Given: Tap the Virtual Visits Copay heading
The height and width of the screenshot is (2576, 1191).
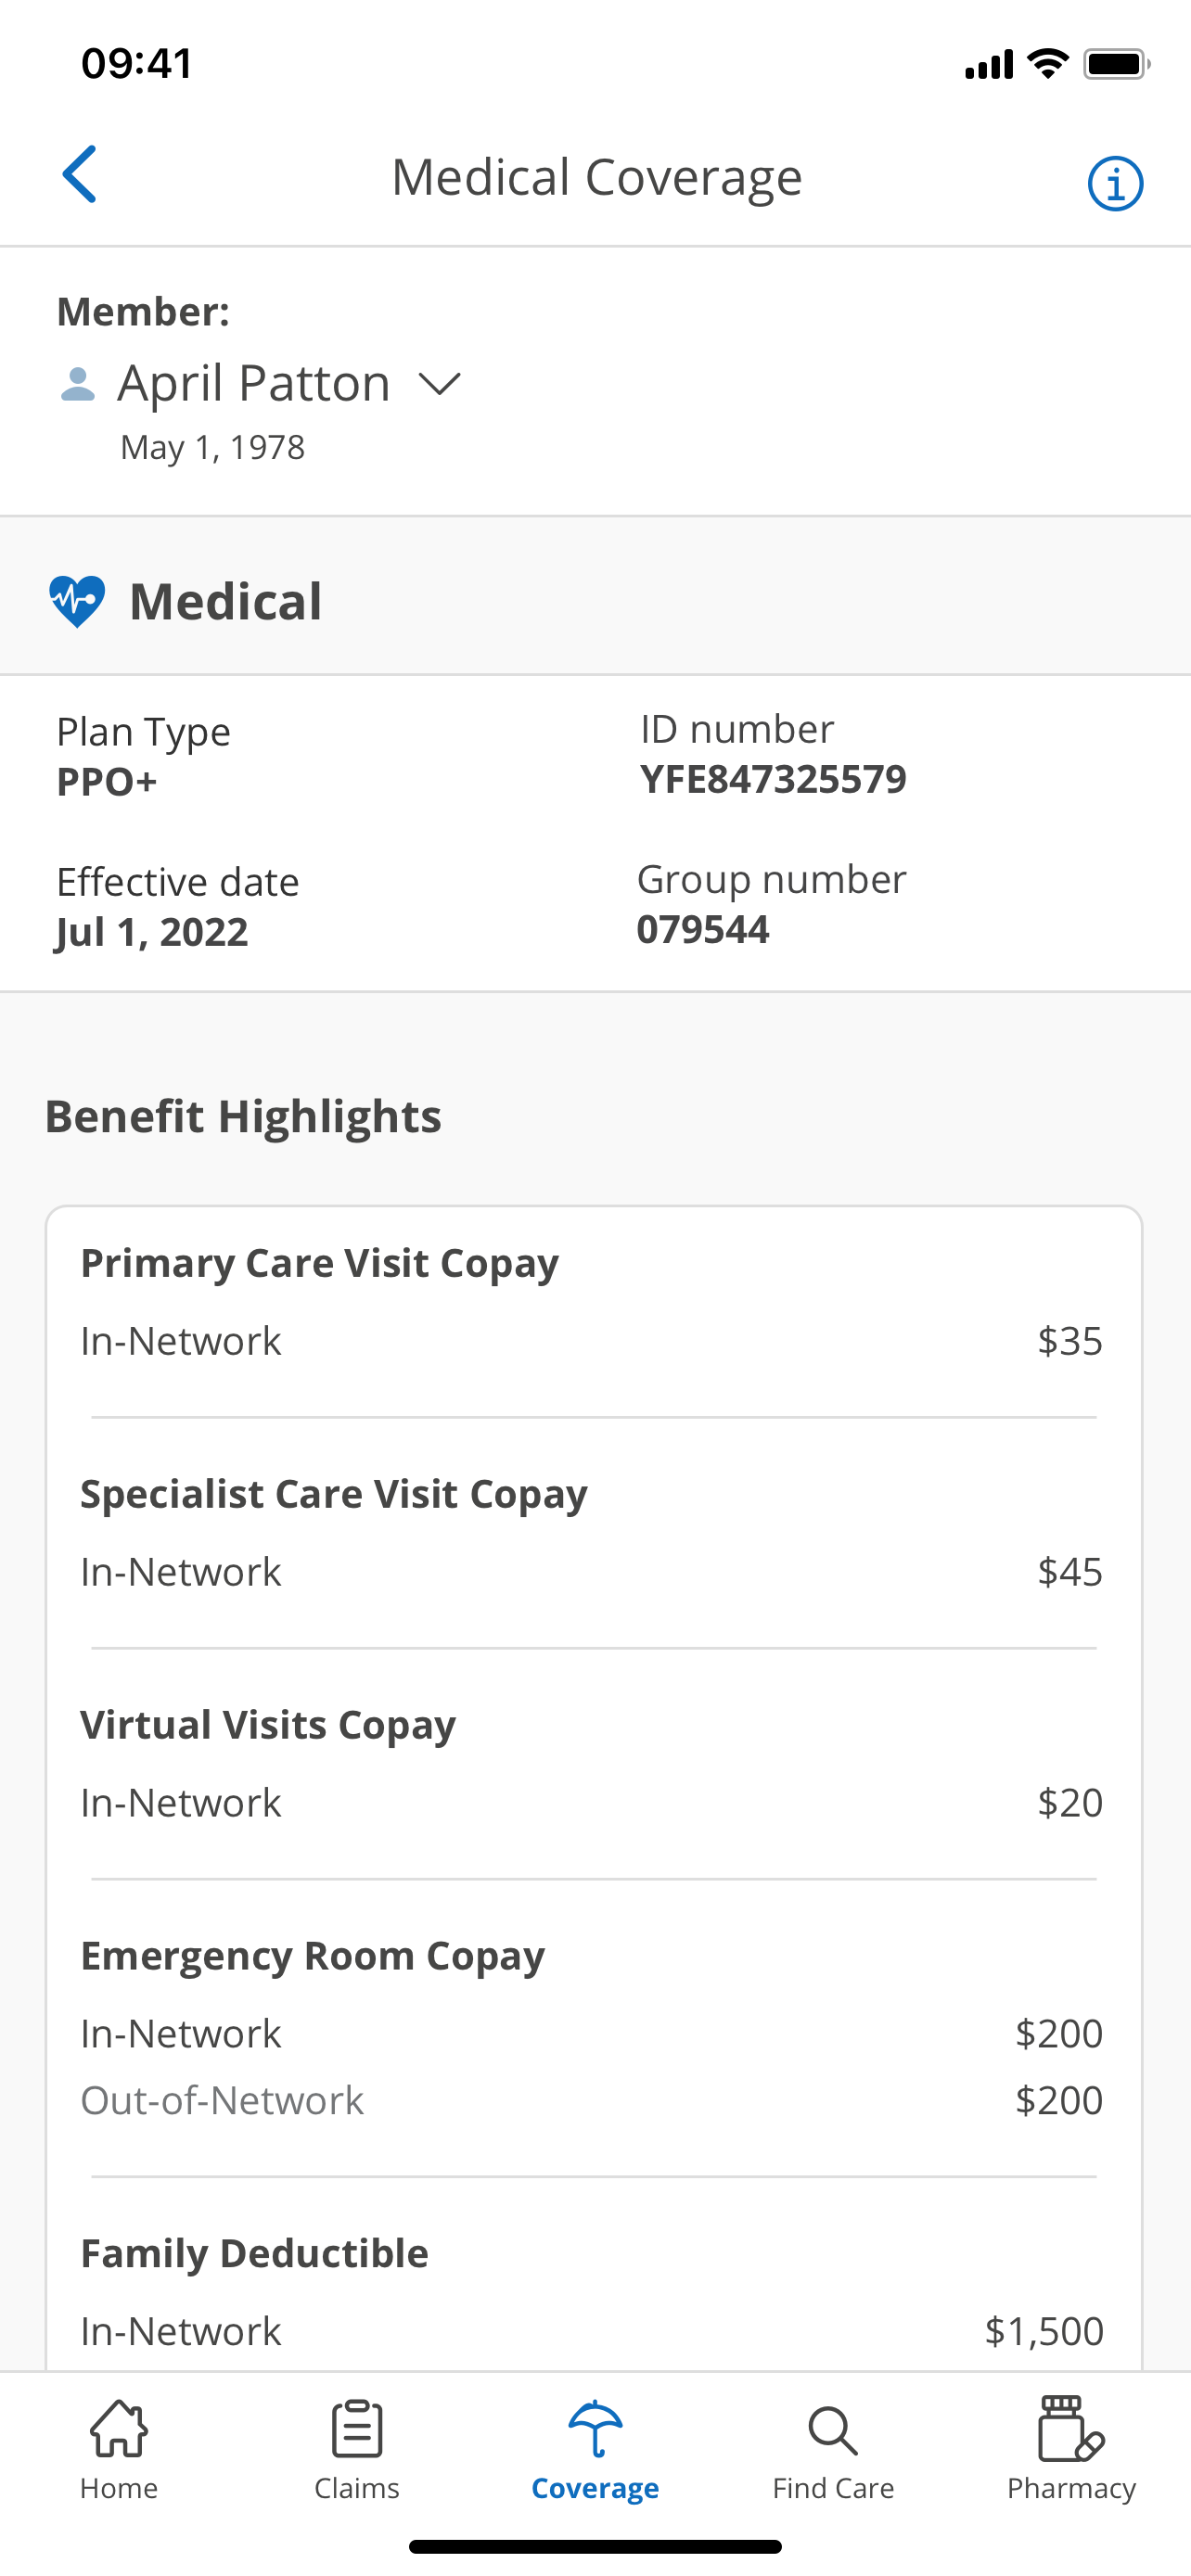Looking at the screenshot, I should [x=268, y=1725].
